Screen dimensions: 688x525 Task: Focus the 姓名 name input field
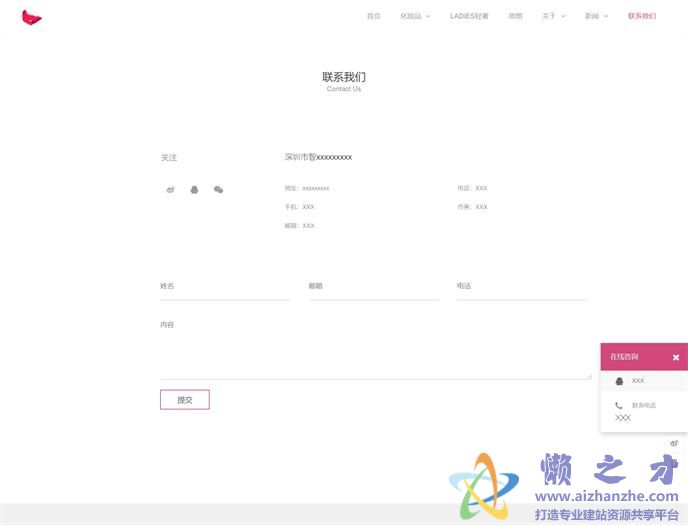pos(225,288)
